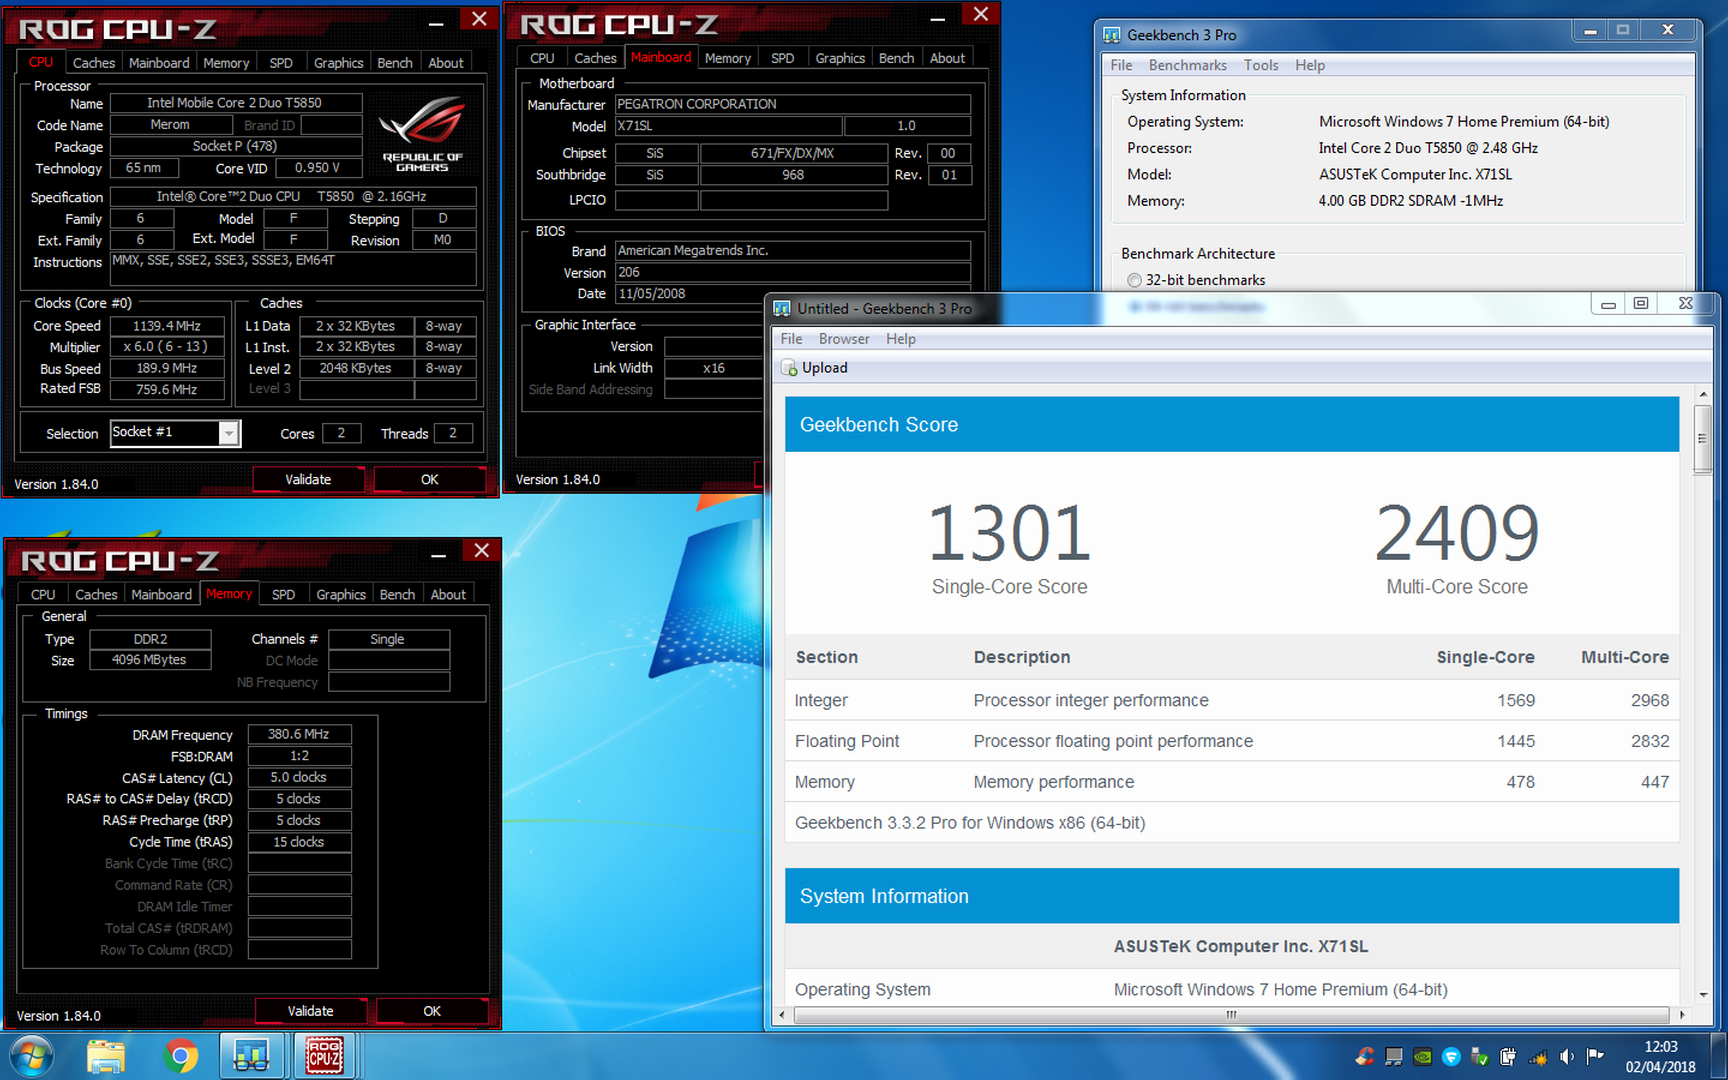Open Windows Explorer from the taskbar
The height and width of the screenshot is (1080, 1728).
106,1056
